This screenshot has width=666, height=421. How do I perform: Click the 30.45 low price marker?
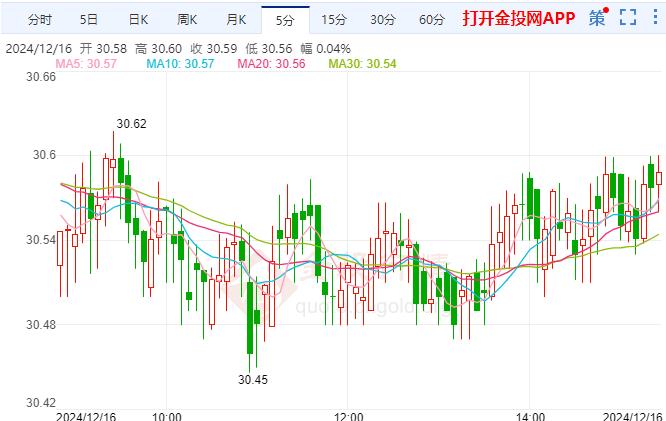(253, 379)
